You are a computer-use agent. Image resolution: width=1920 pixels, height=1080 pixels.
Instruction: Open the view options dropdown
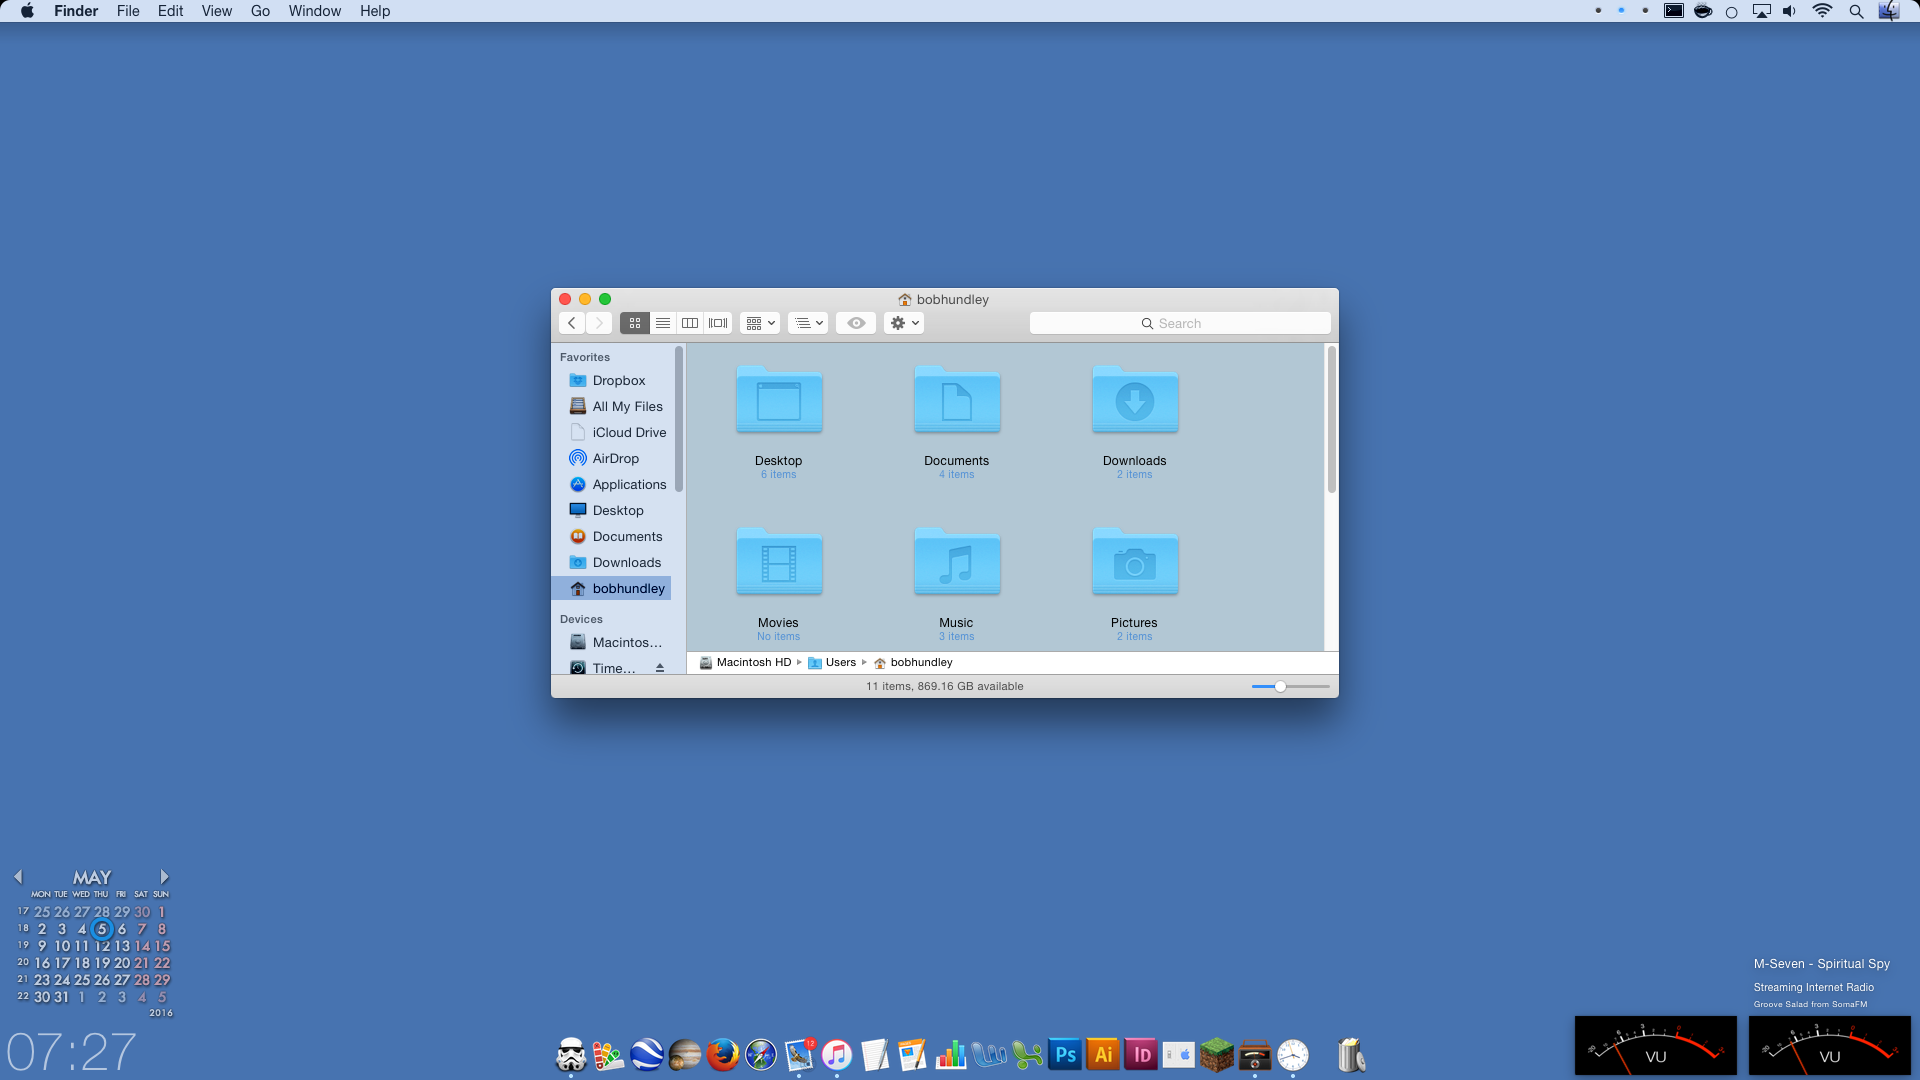point(808,323)
